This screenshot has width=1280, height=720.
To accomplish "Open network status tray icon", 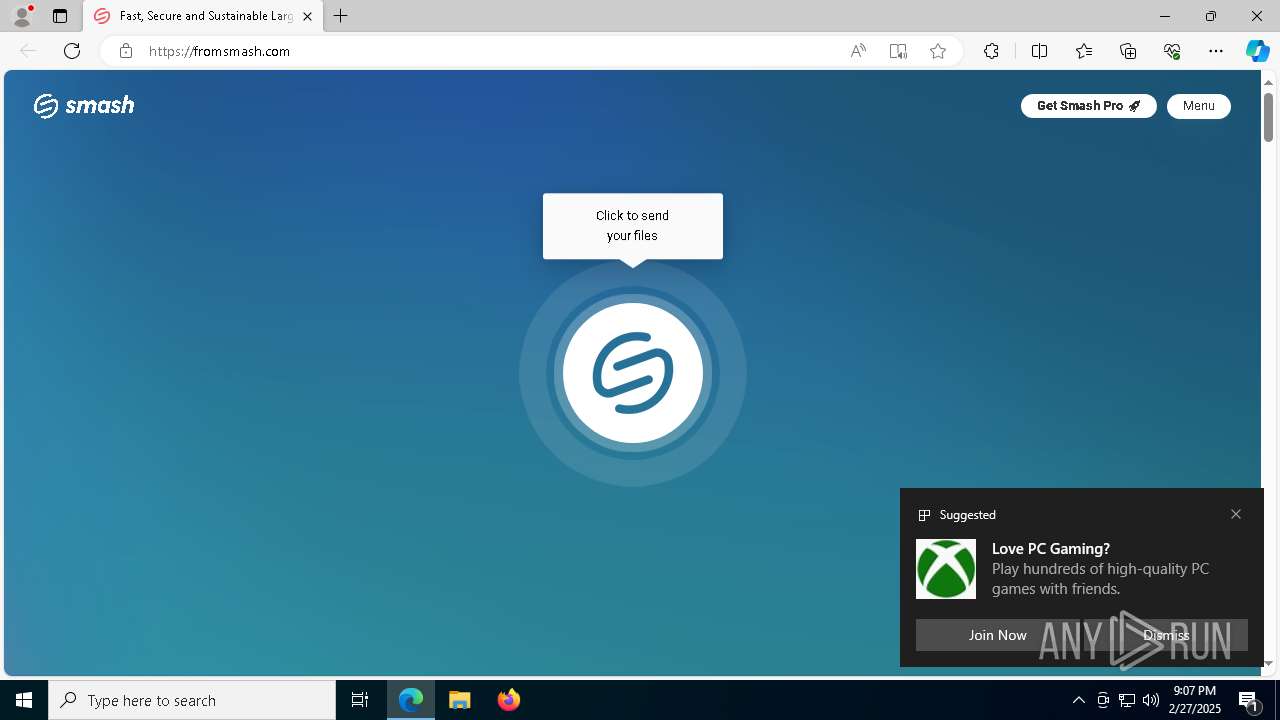I will pos(1126,700).
